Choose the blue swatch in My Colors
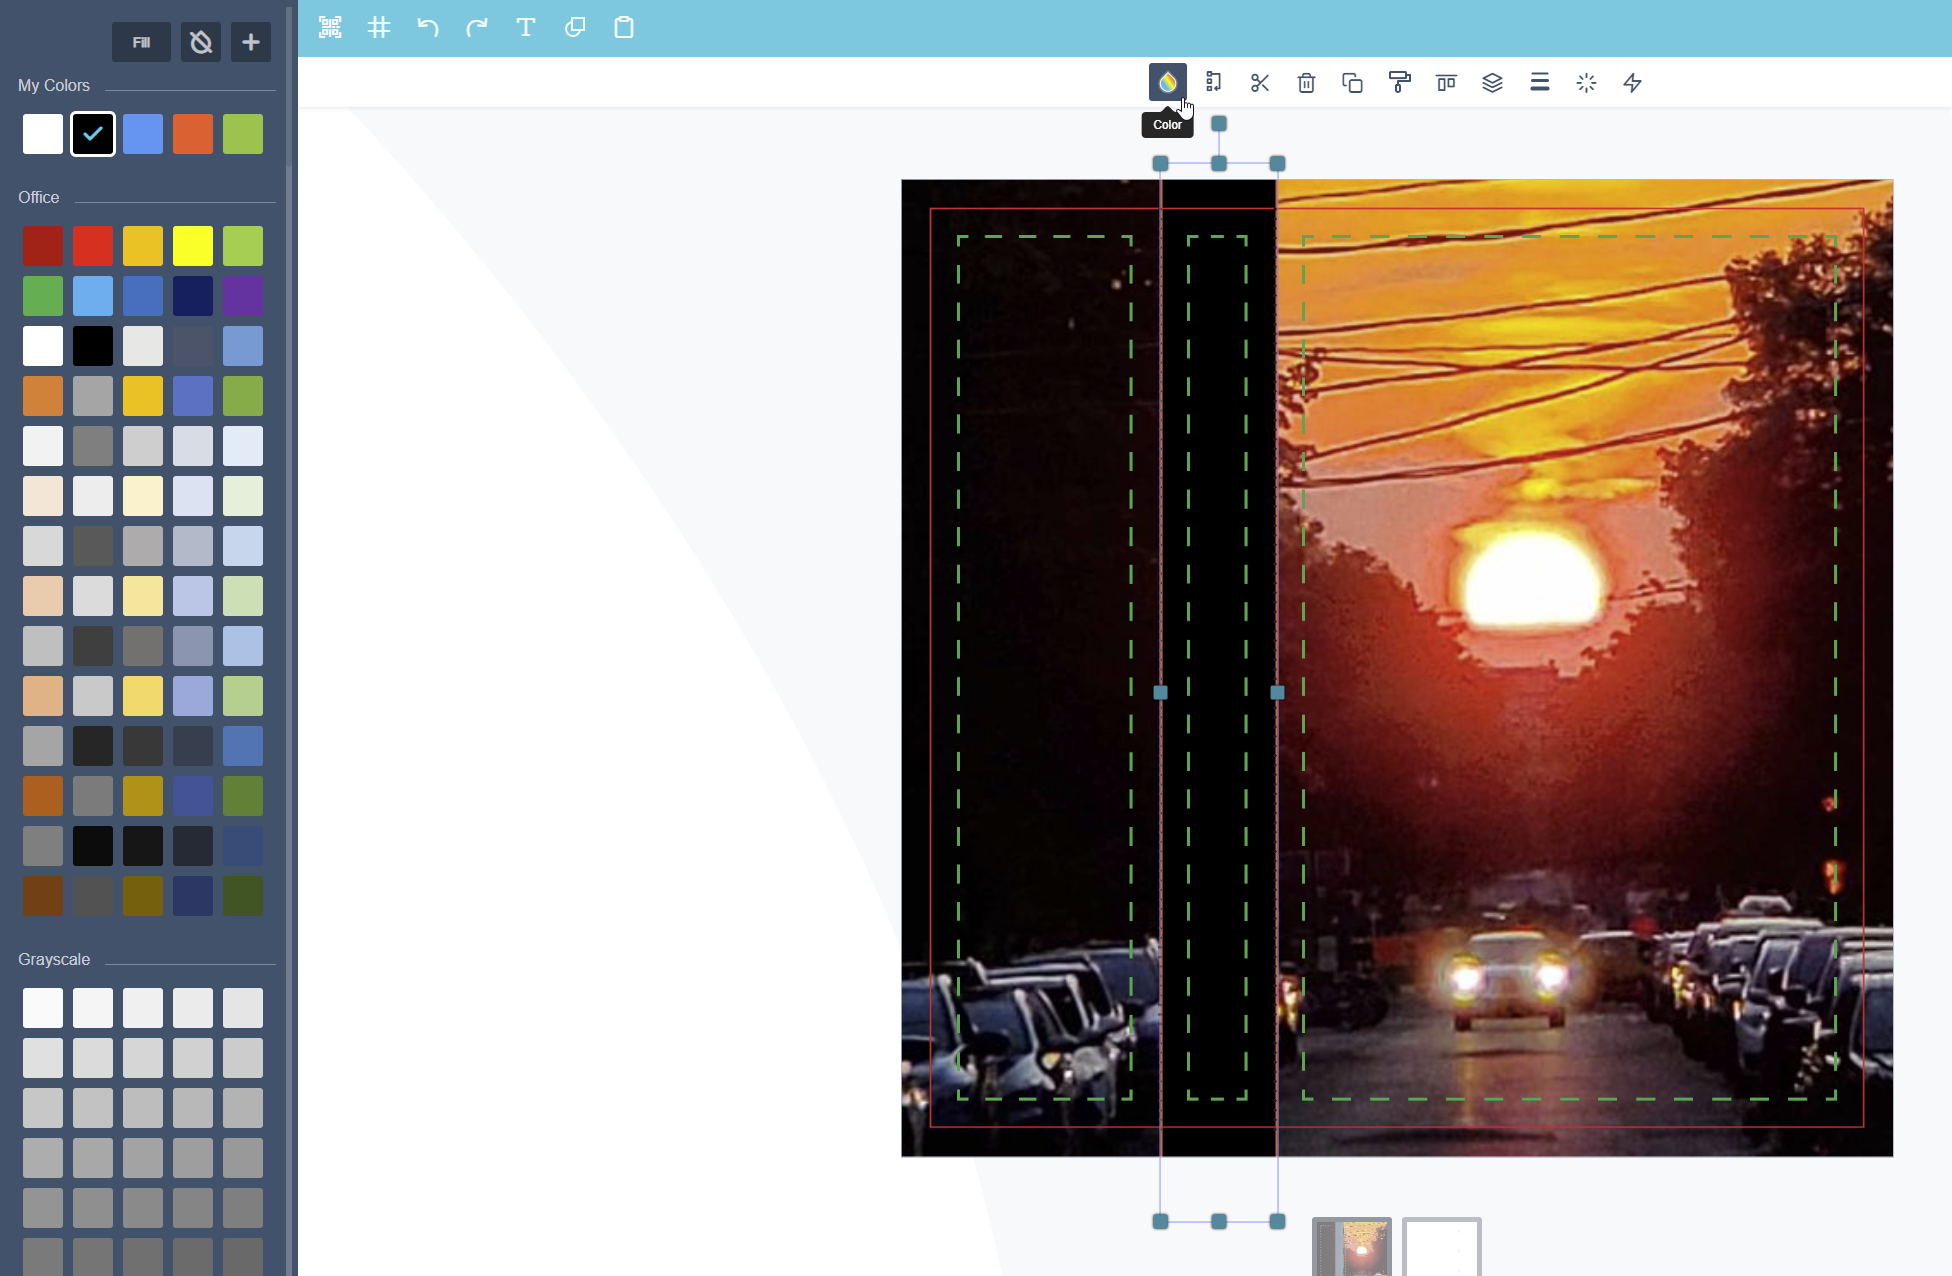This screenshot has width=1952, height=1276. click(143, 134)
